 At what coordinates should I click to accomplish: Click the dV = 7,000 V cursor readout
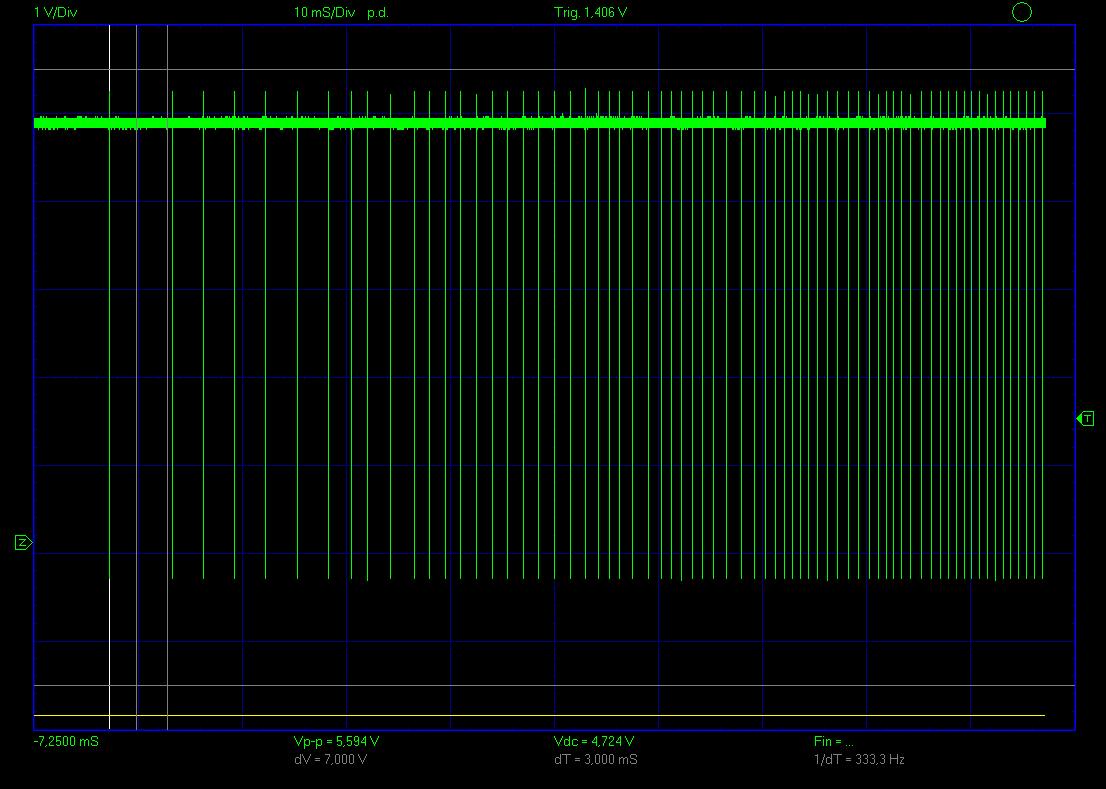330,759
